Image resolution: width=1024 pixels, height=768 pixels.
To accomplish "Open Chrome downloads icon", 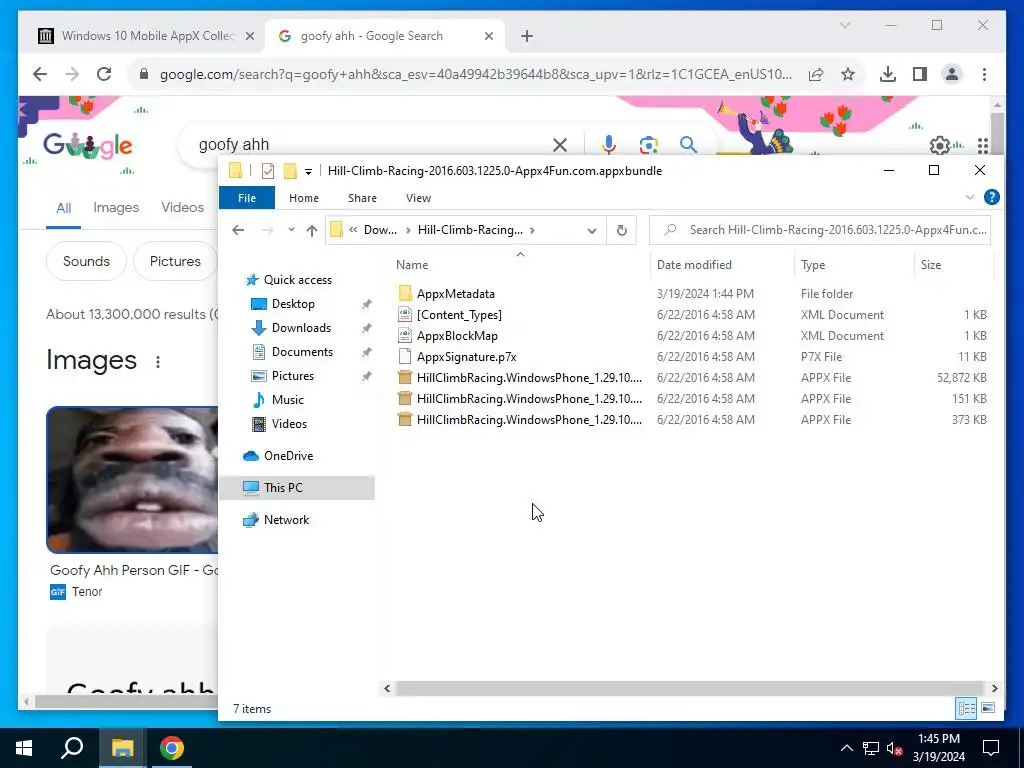I will [888, 74].
